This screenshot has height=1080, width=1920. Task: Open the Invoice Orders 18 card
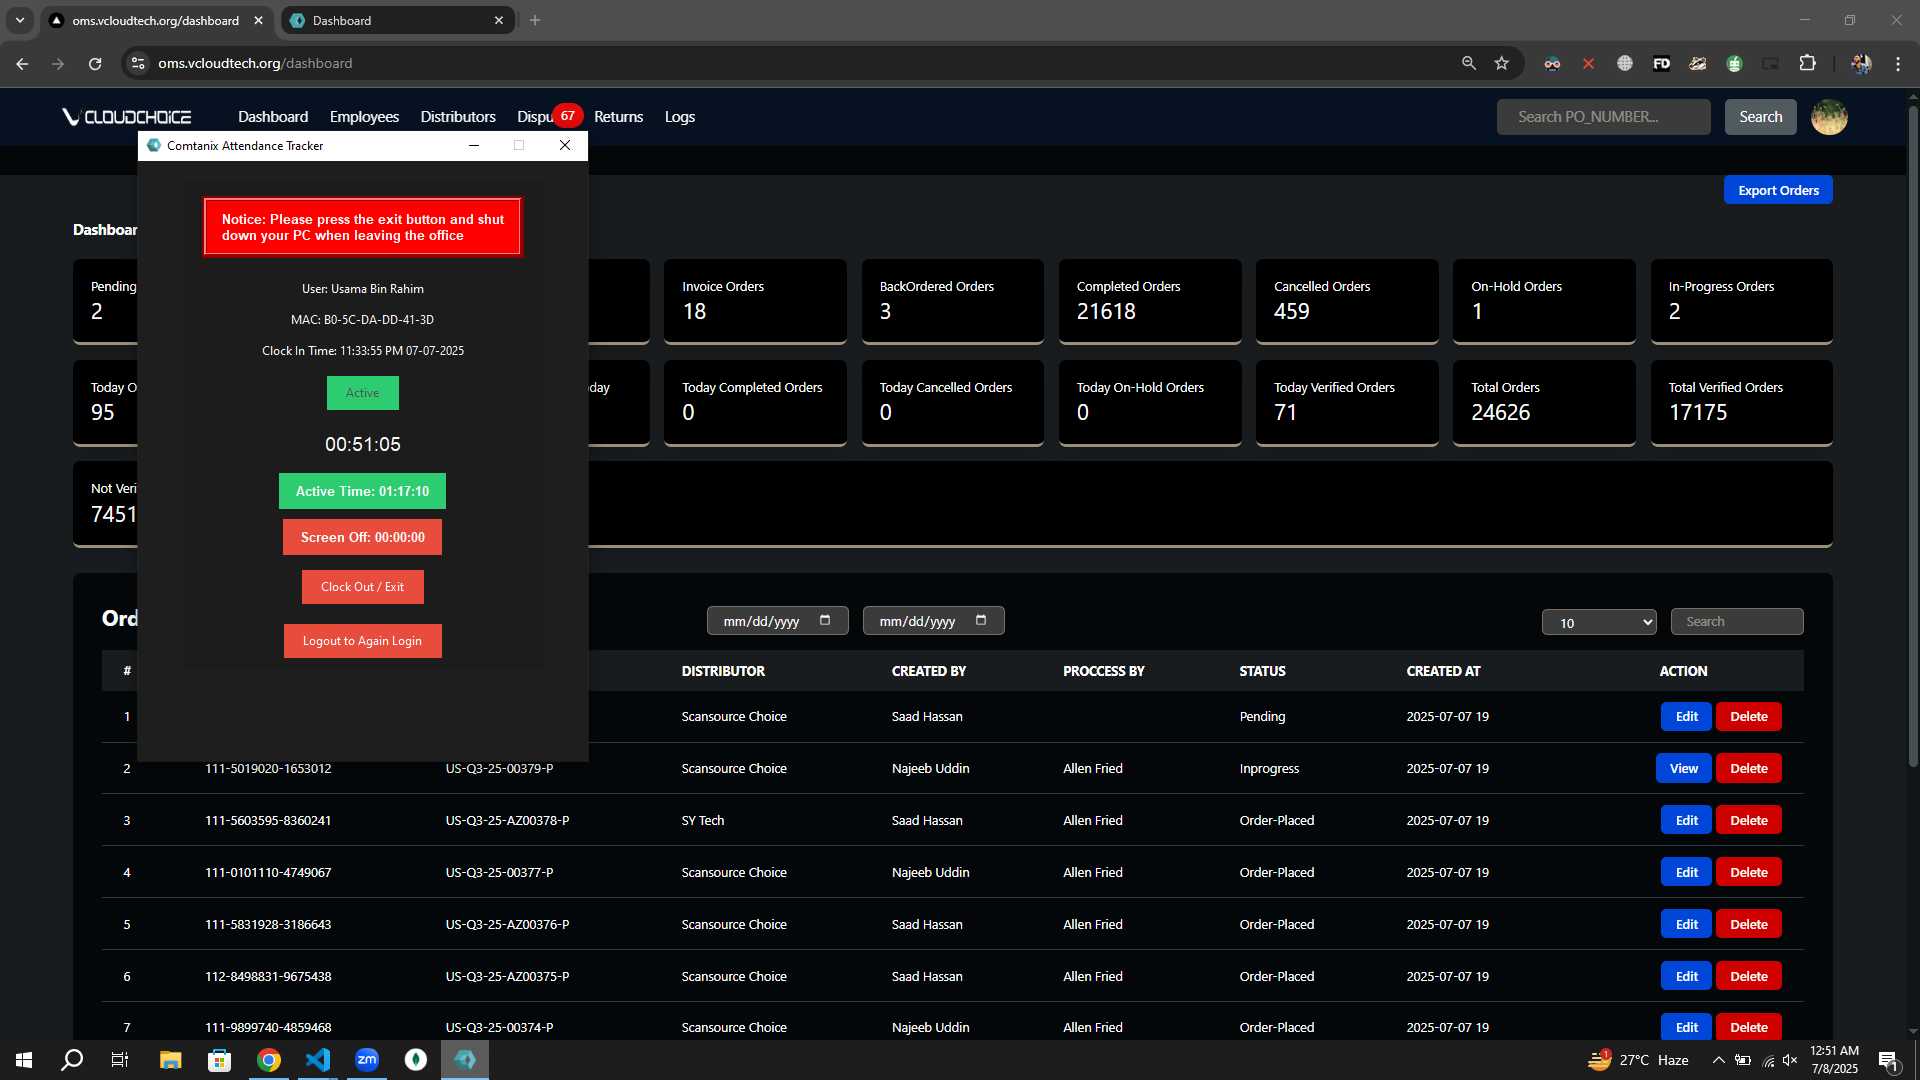(x=755, y=301)
